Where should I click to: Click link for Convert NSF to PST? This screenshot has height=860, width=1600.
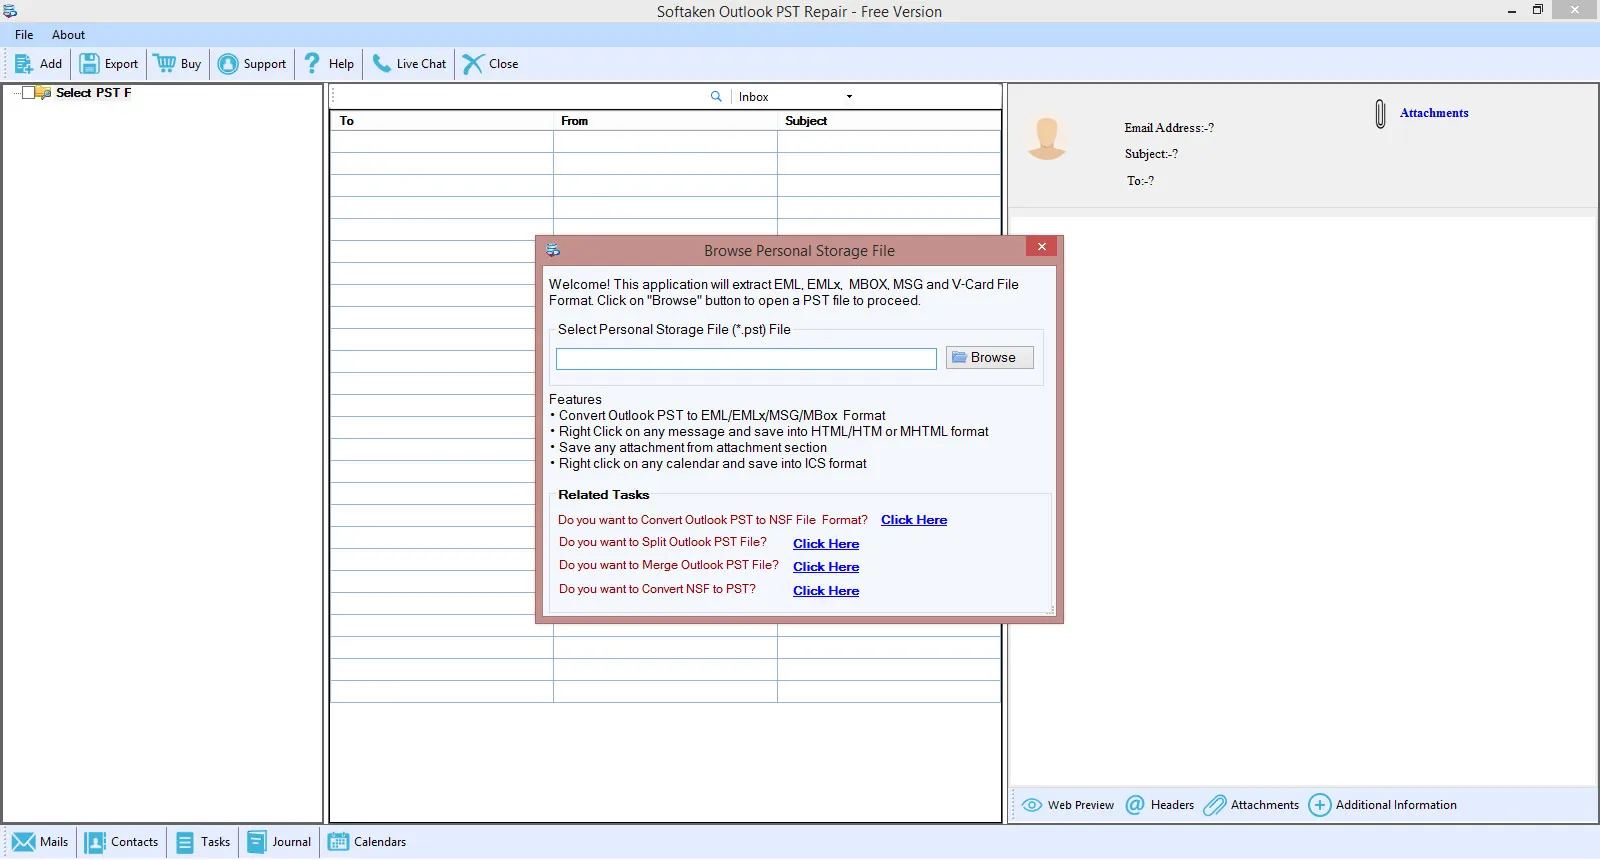click(x=826, y=591)
